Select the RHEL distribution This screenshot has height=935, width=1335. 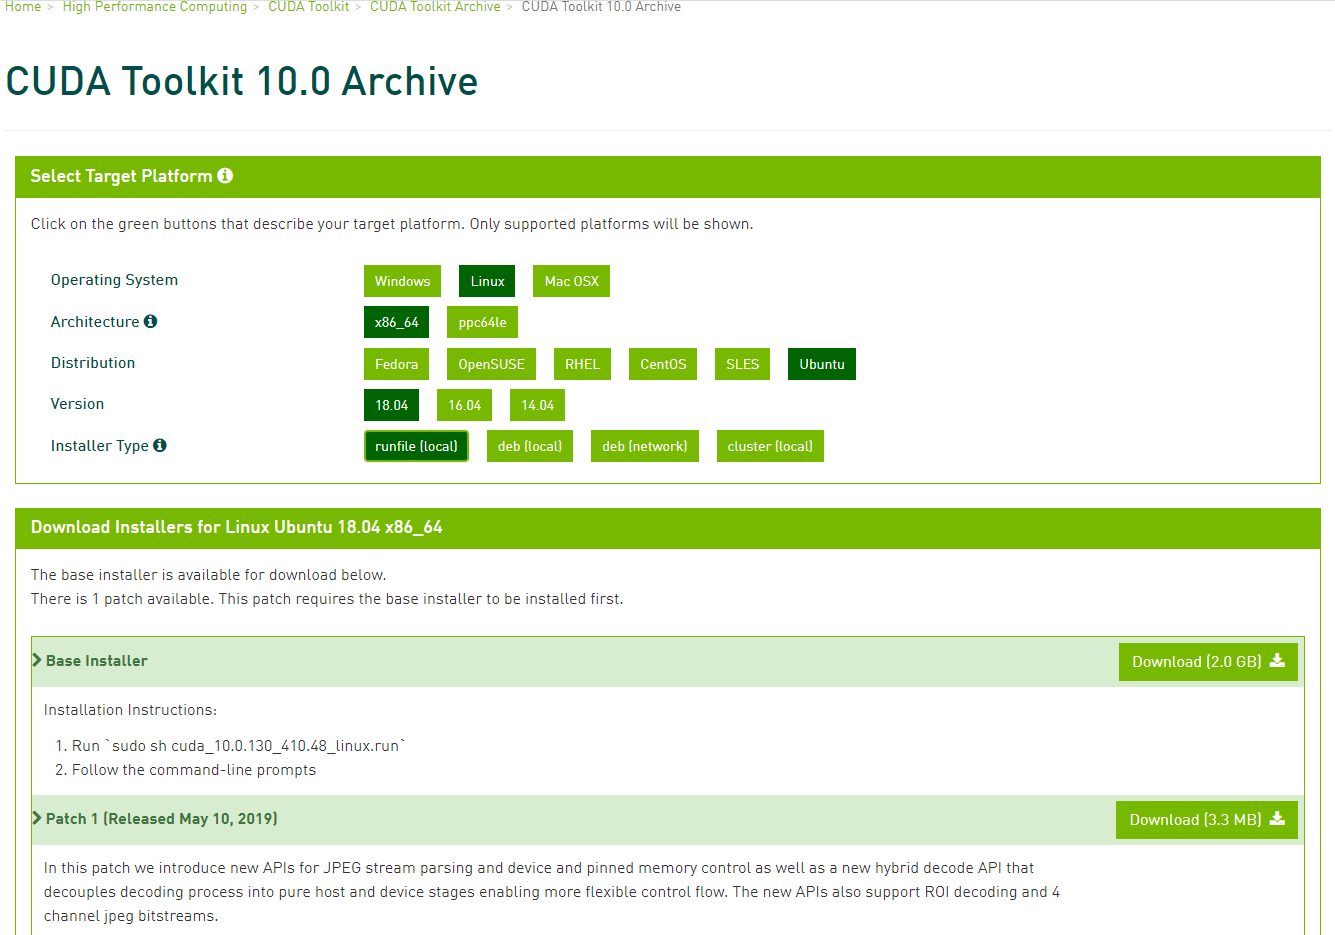[x=582, y=364]
